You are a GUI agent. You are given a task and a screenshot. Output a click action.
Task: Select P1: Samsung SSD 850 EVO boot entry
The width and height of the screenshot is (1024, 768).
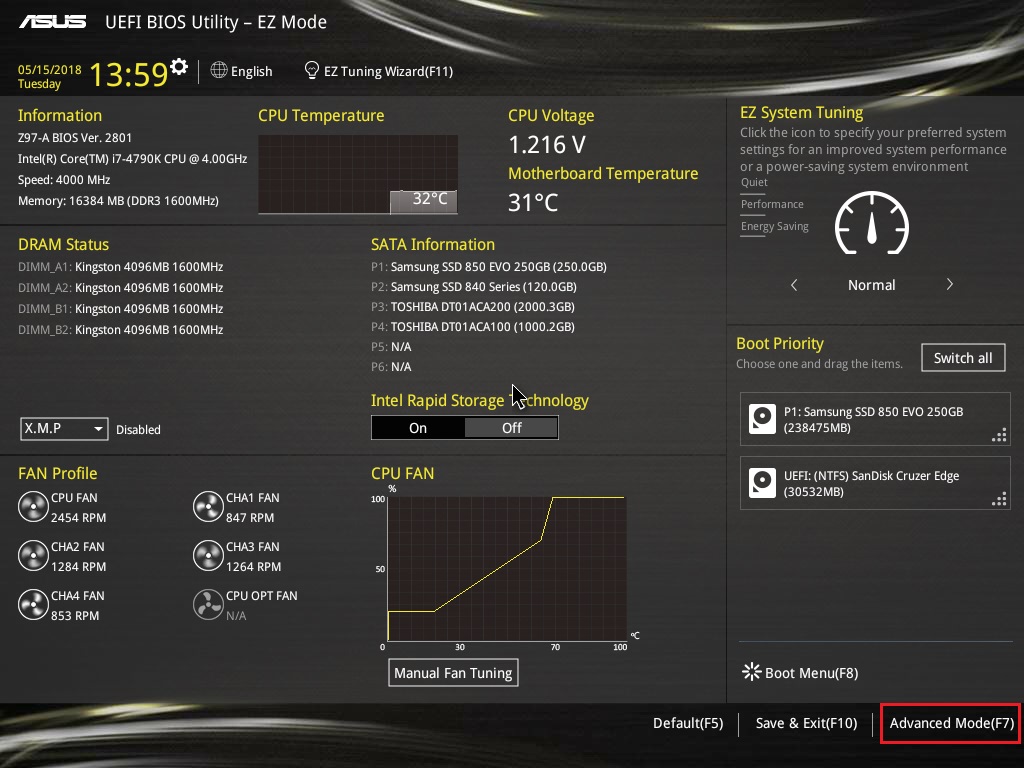click(x=875, y=419)
